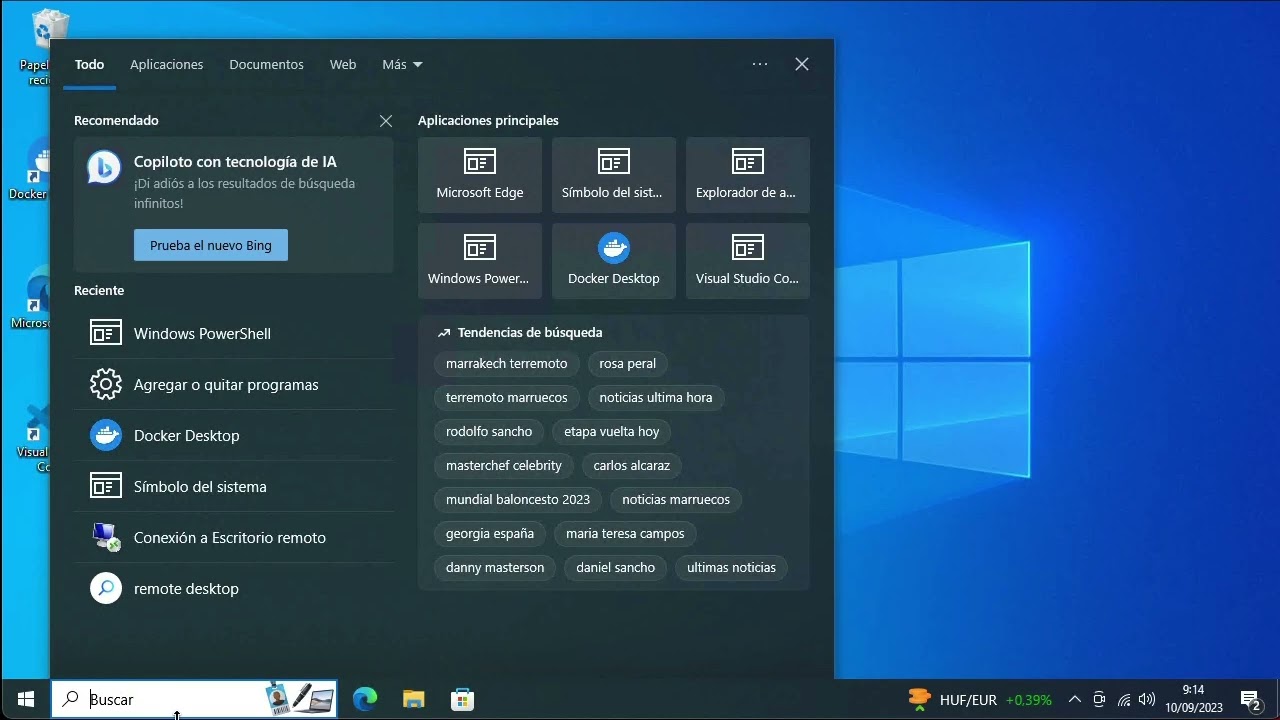Search the trend danny masterson
The width and height of the screenshot is (1280, 720).
pyautogui.click(x=495, y=567)
